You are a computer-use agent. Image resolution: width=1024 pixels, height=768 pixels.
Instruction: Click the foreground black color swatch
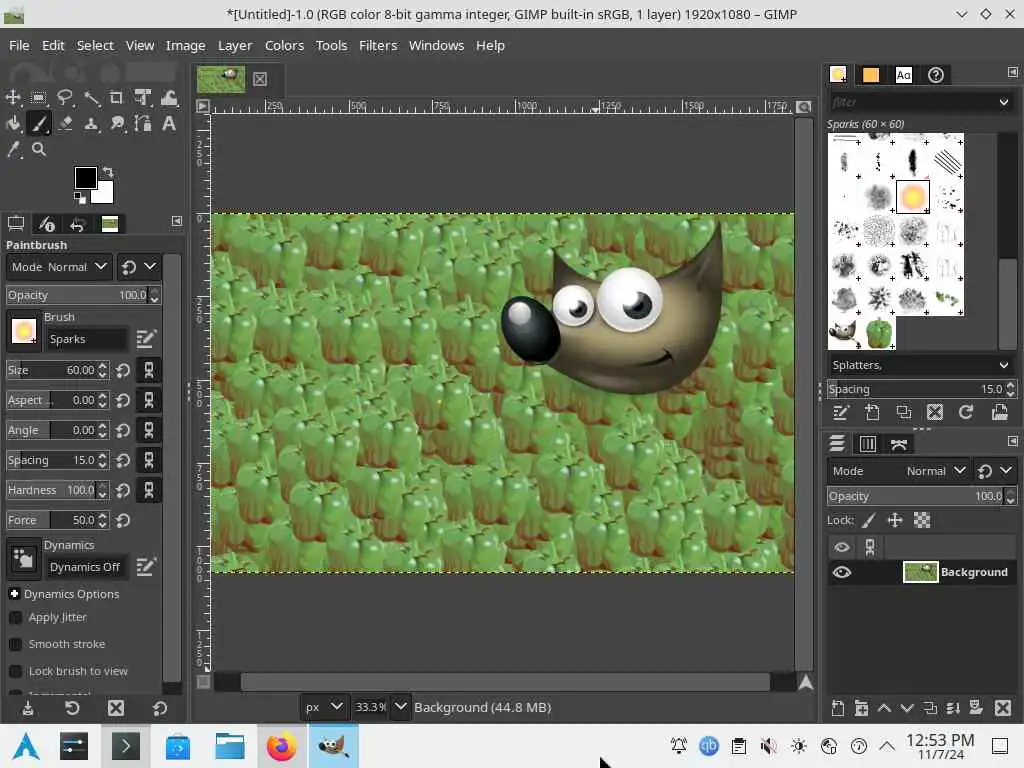point(84,177)
